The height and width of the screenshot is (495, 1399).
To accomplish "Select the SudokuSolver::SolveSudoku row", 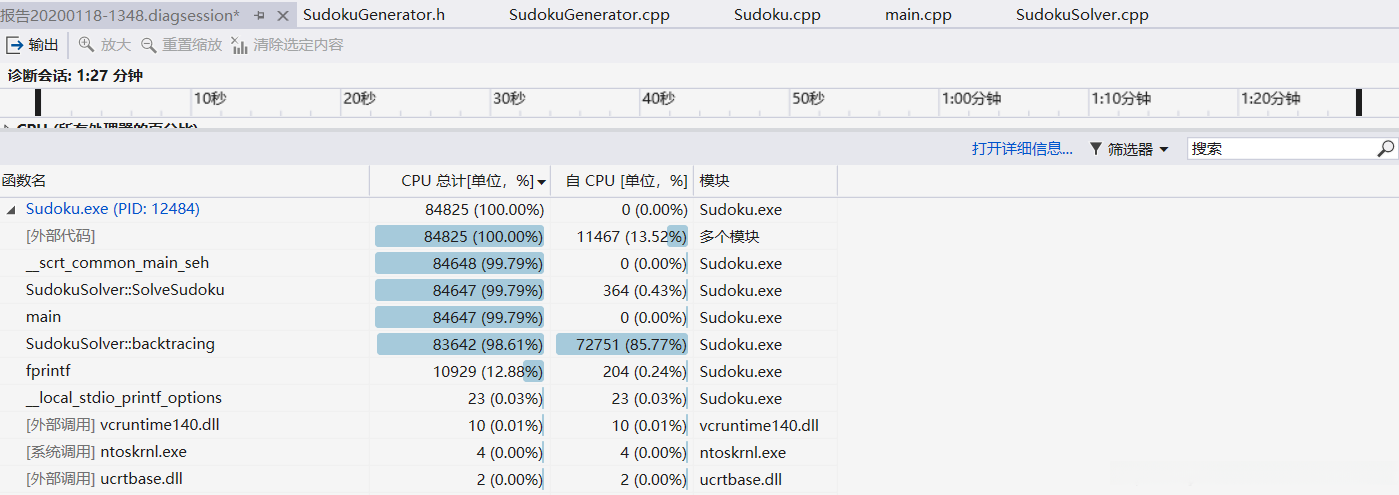I will tap(418, 291).
